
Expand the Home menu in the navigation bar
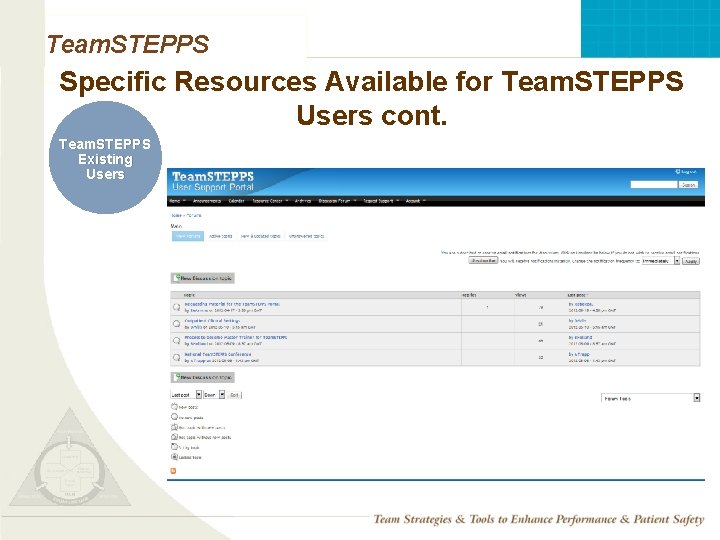click(x=177, y=201)
